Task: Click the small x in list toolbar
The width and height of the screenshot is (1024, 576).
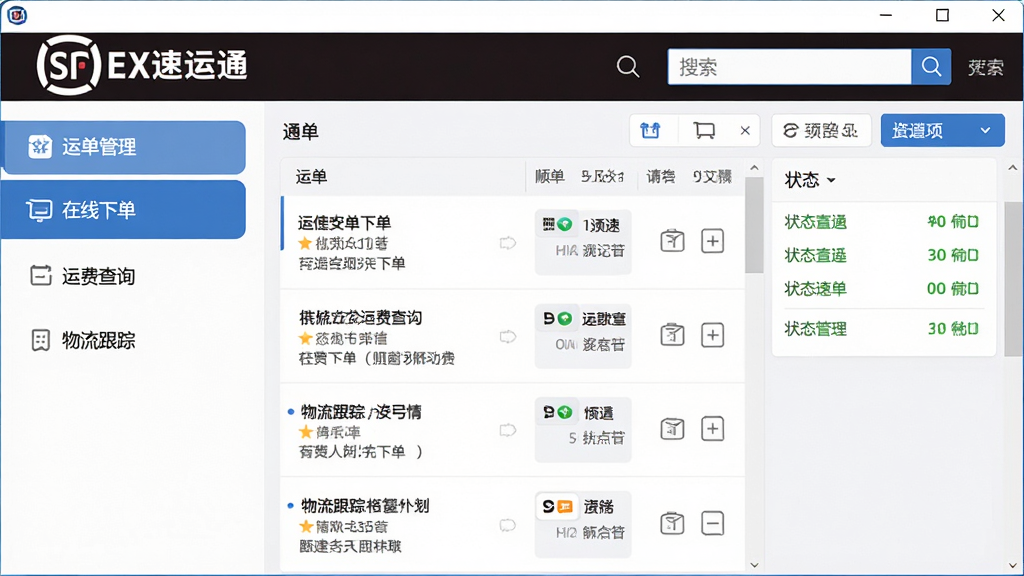Action: (x=745, y=131)
